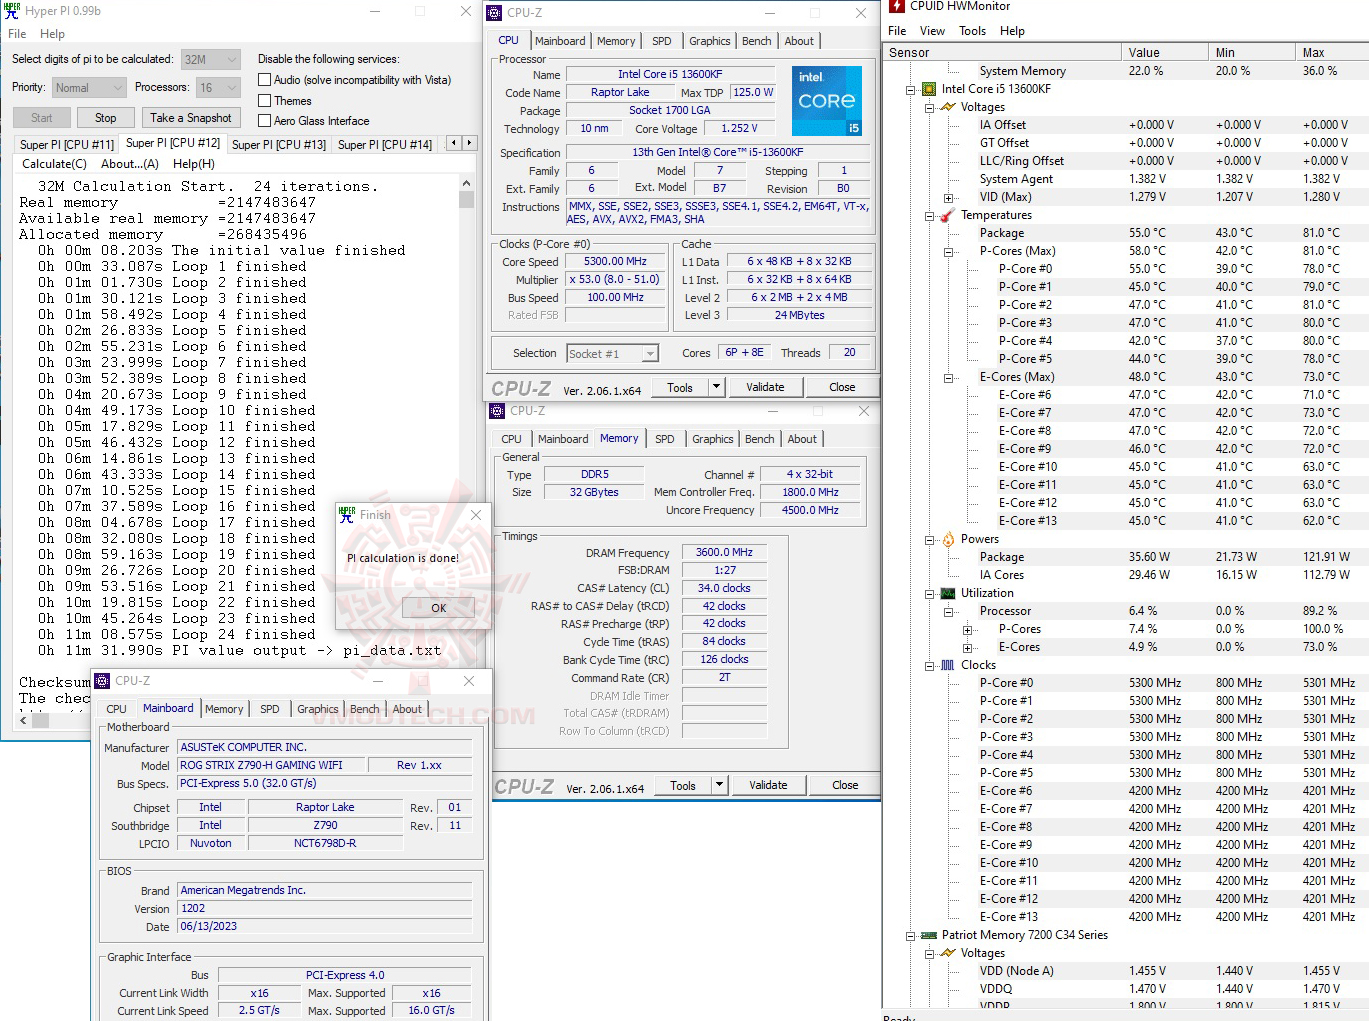Click the icon in the Finish dialog title bar

[347, 515]
